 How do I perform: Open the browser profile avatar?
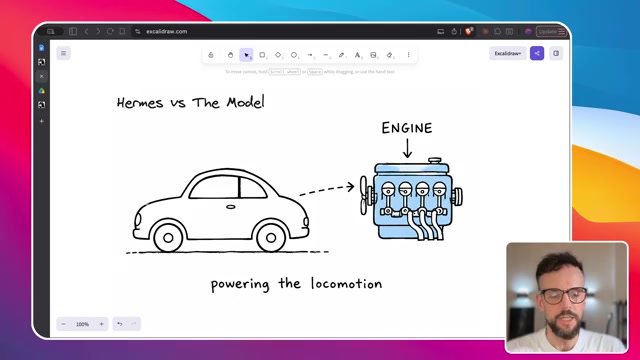point(528,31)
